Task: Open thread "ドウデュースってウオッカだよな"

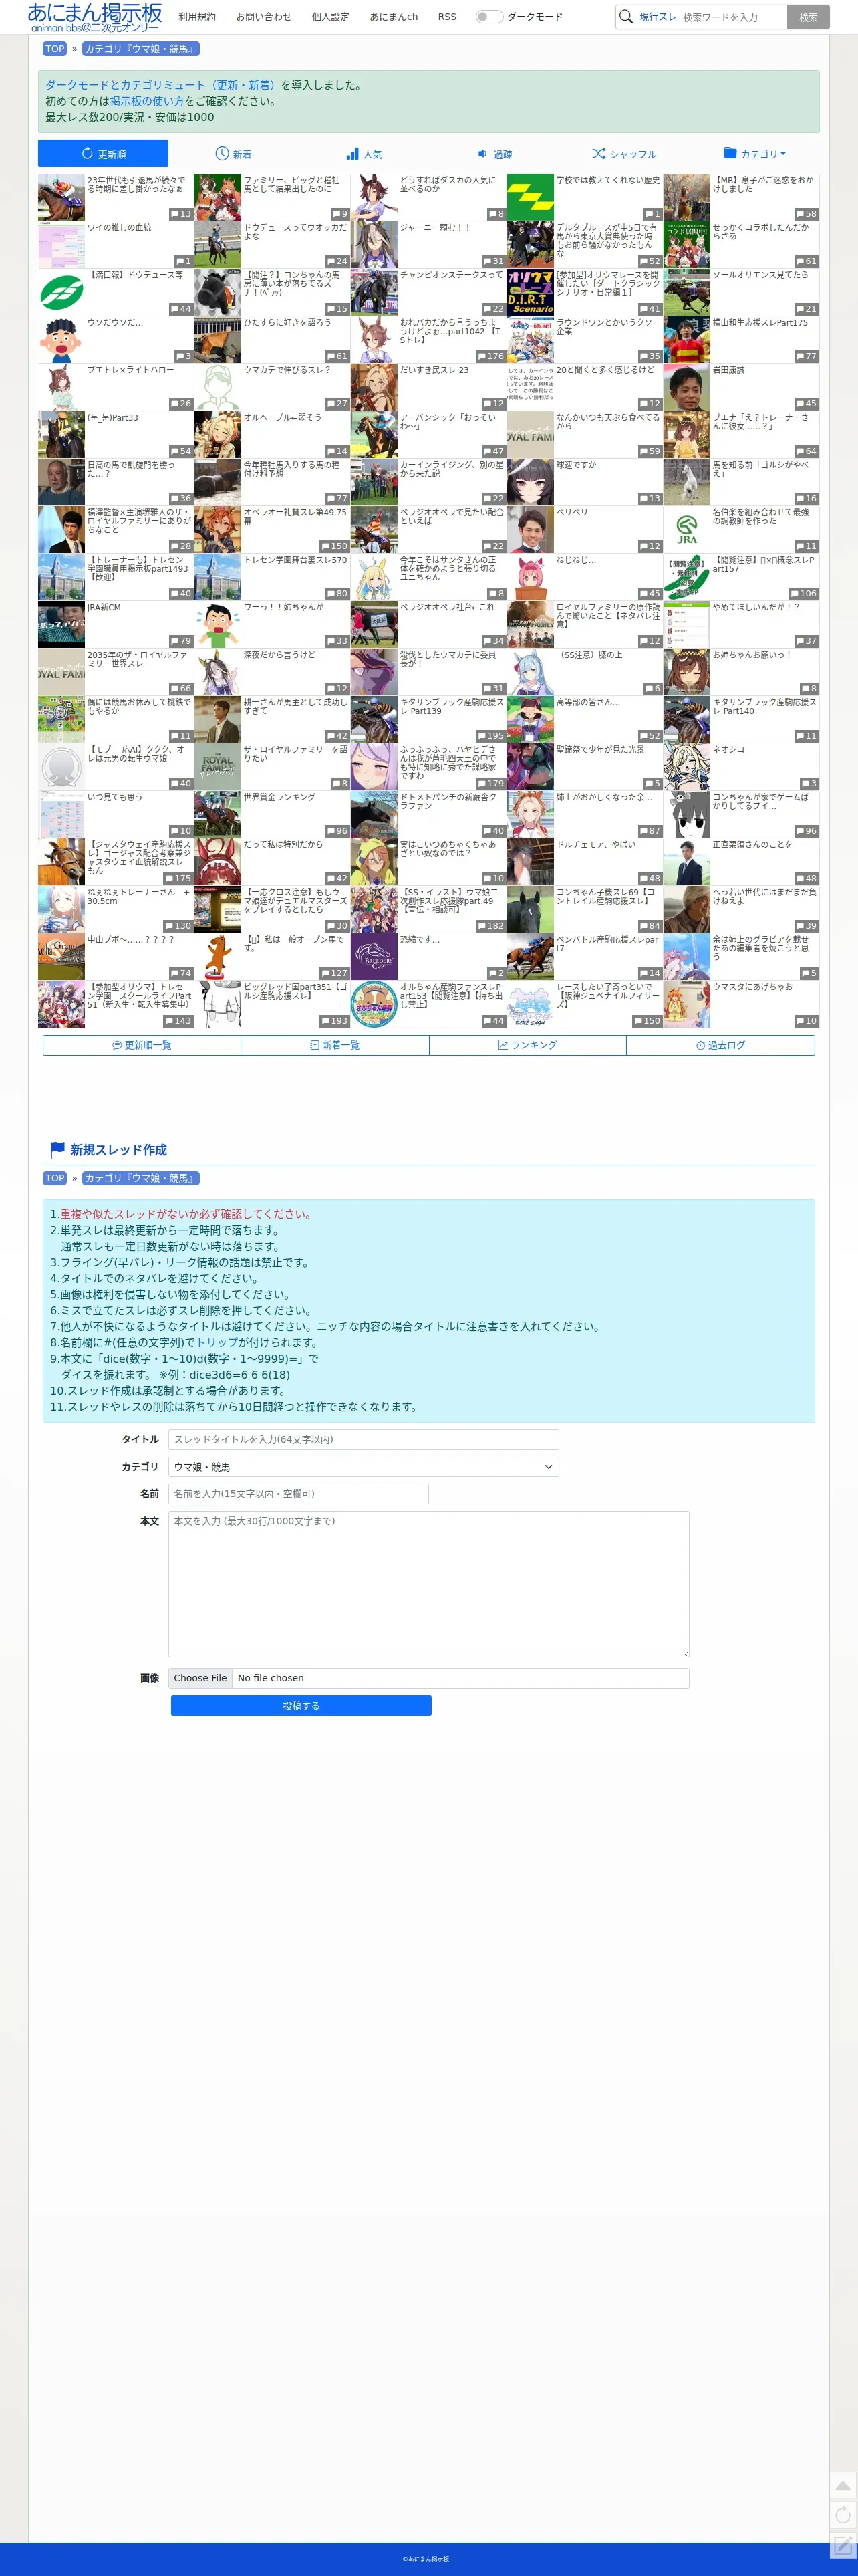Action: tap(295, 232)
